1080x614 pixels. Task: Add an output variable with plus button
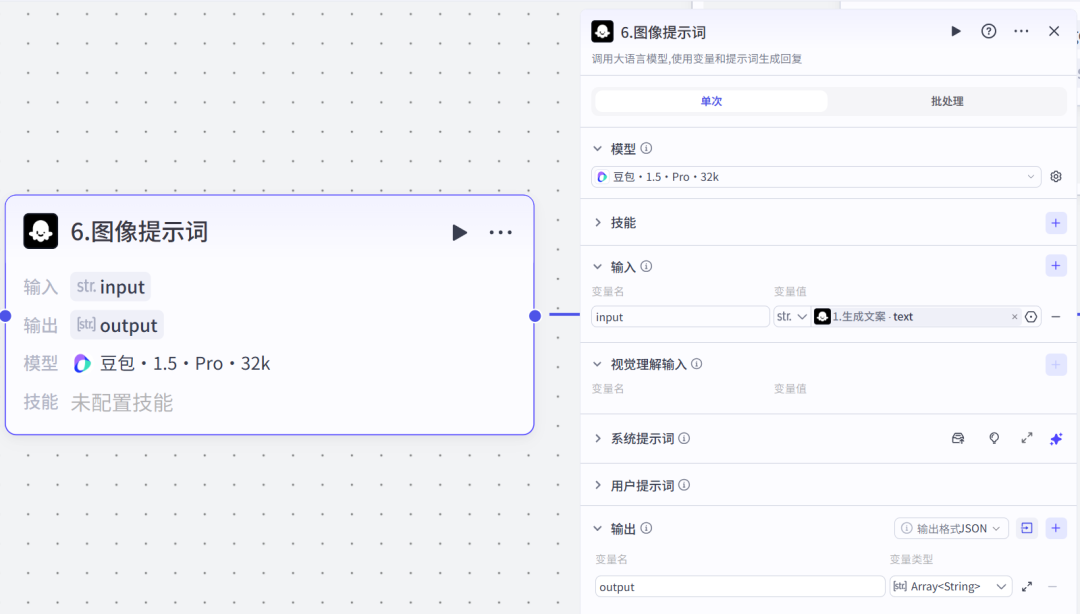[x=1056, y=529]
